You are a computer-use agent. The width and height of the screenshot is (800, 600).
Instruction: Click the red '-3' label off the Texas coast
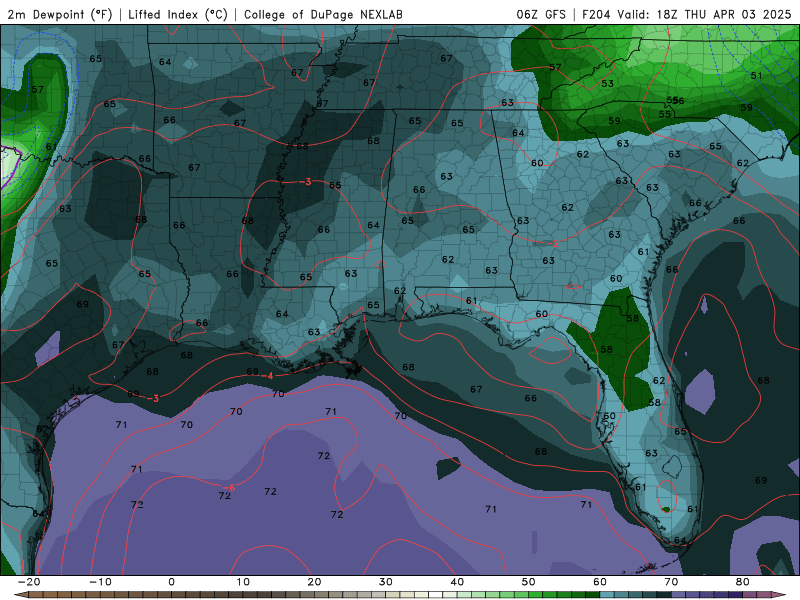point(153,398)
